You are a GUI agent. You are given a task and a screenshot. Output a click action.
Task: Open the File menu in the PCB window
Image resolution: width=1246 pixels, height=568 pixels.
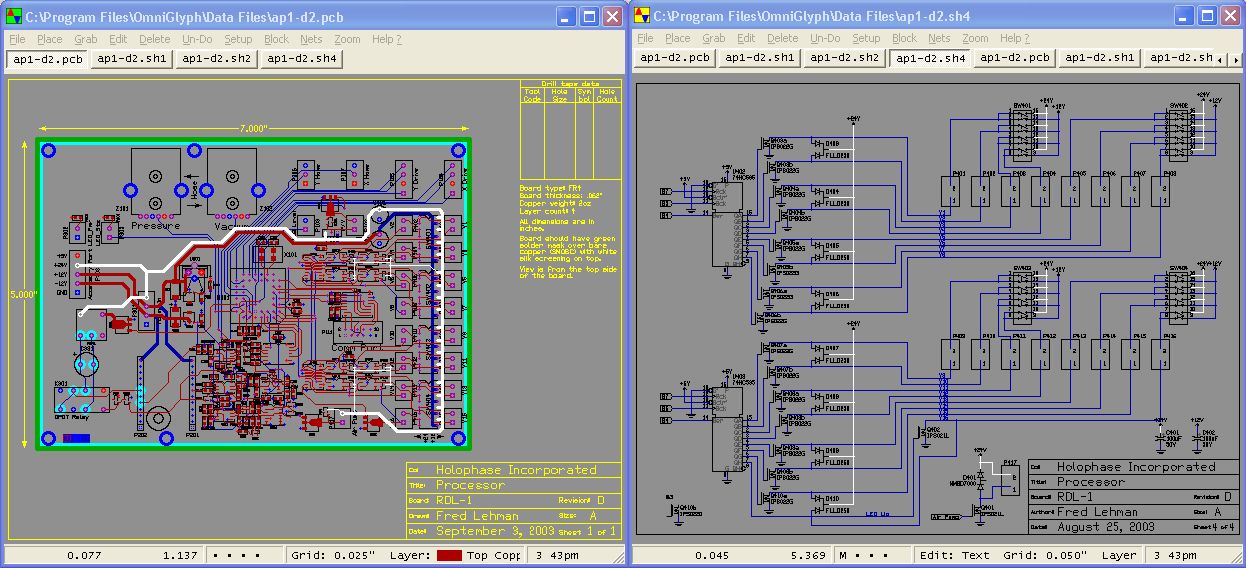[x=17, y=39]
